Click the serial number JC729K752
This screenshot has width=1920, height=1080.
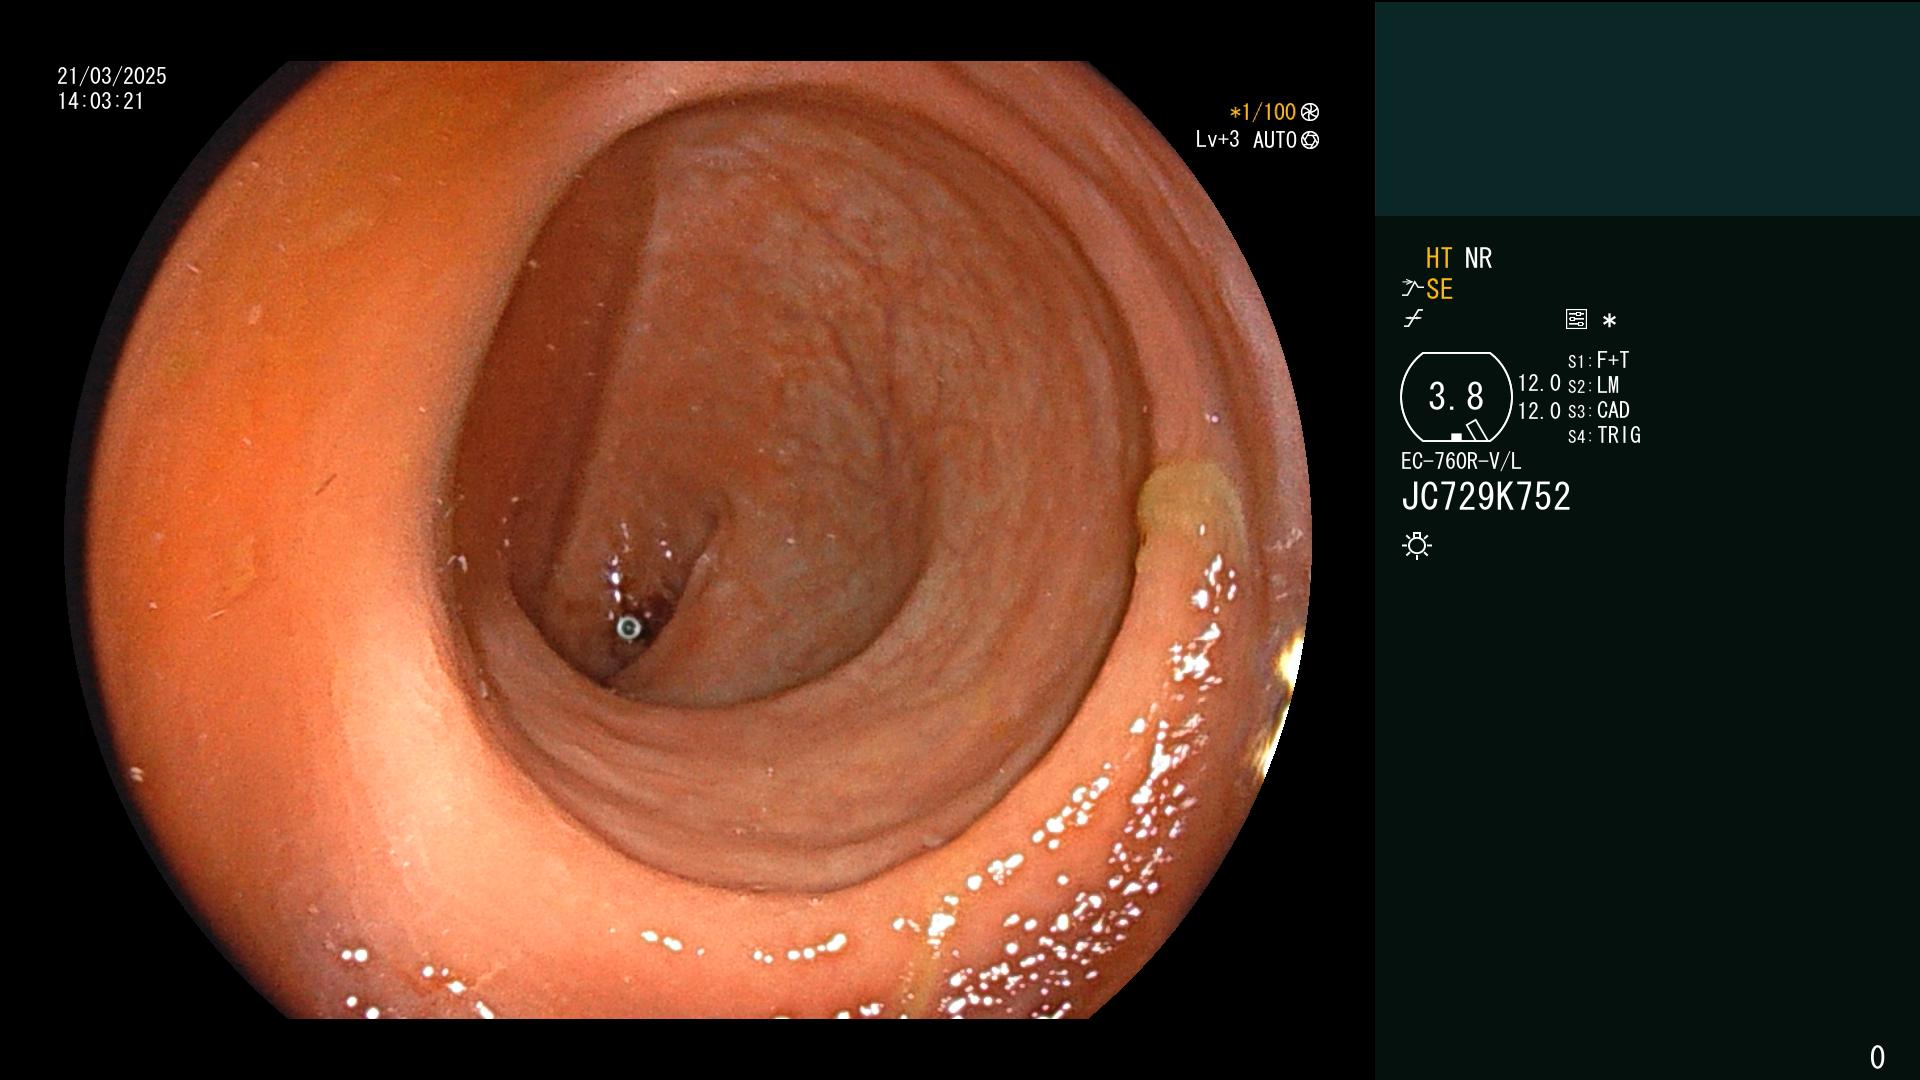click(x=1486, y=497)
